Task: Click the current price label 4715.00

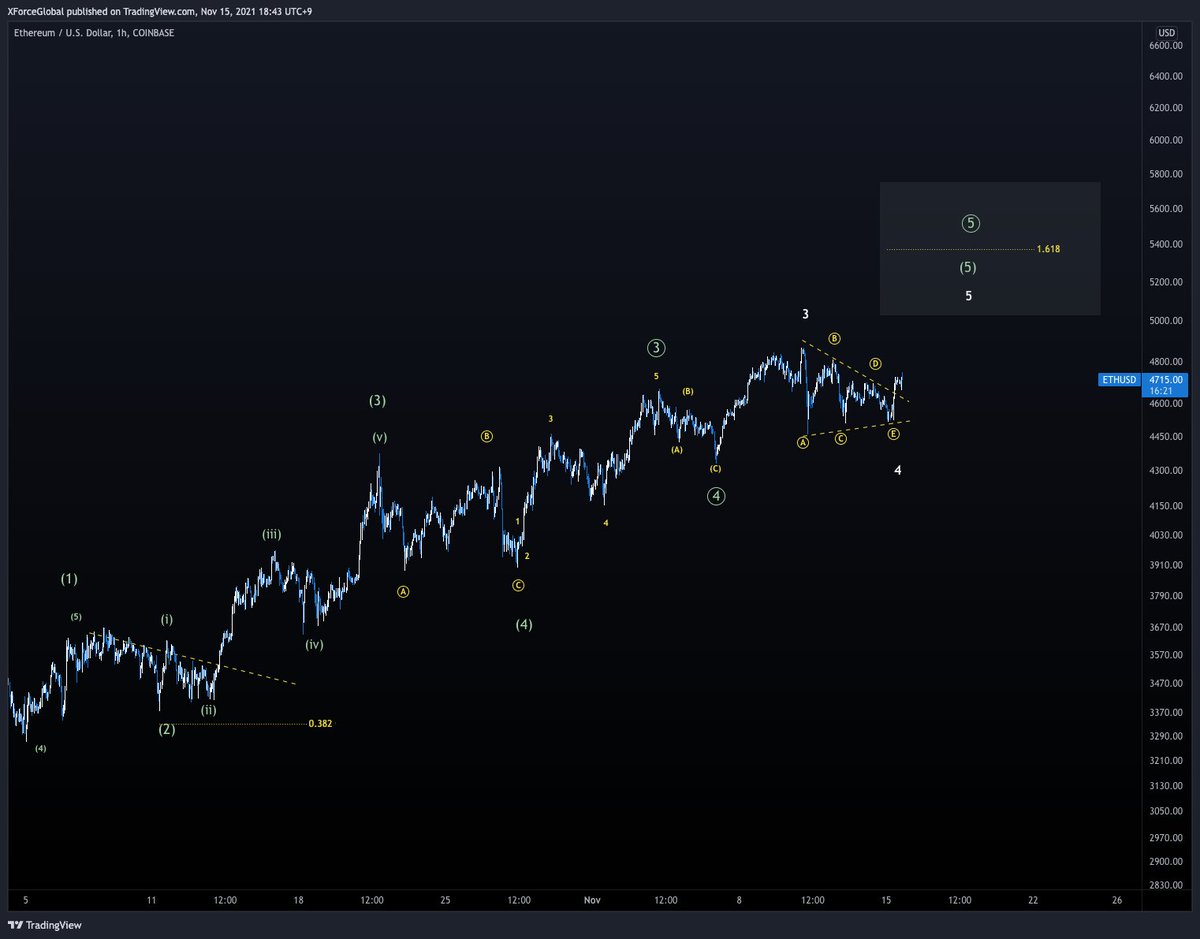Action: pyautogui.click(x=1166, y=380)
